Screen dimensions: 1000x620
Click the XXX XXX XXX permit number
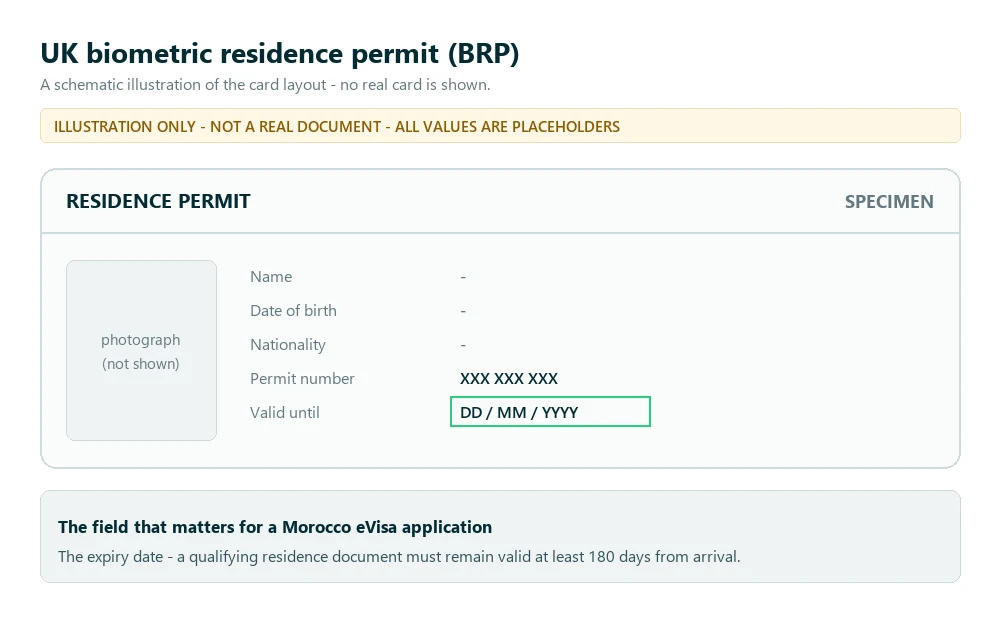509,379
